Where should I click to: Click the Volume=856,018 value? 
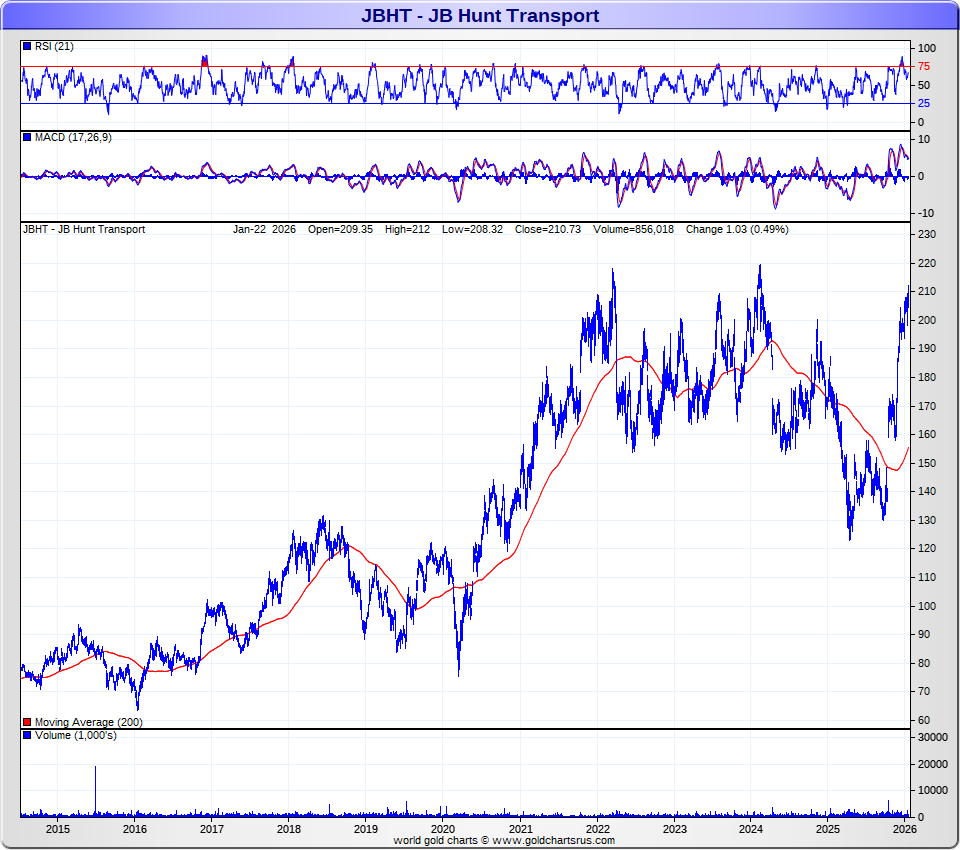(x=633, y=229)
